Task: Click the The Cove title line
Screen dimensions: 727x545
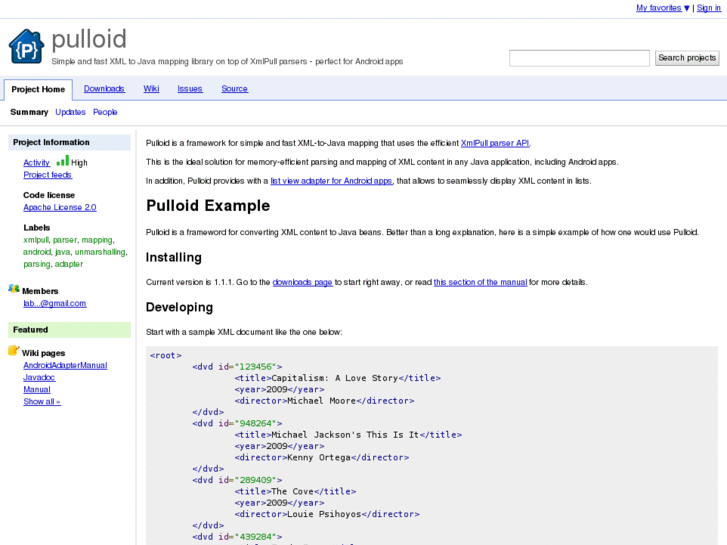Action: point(295,492)
